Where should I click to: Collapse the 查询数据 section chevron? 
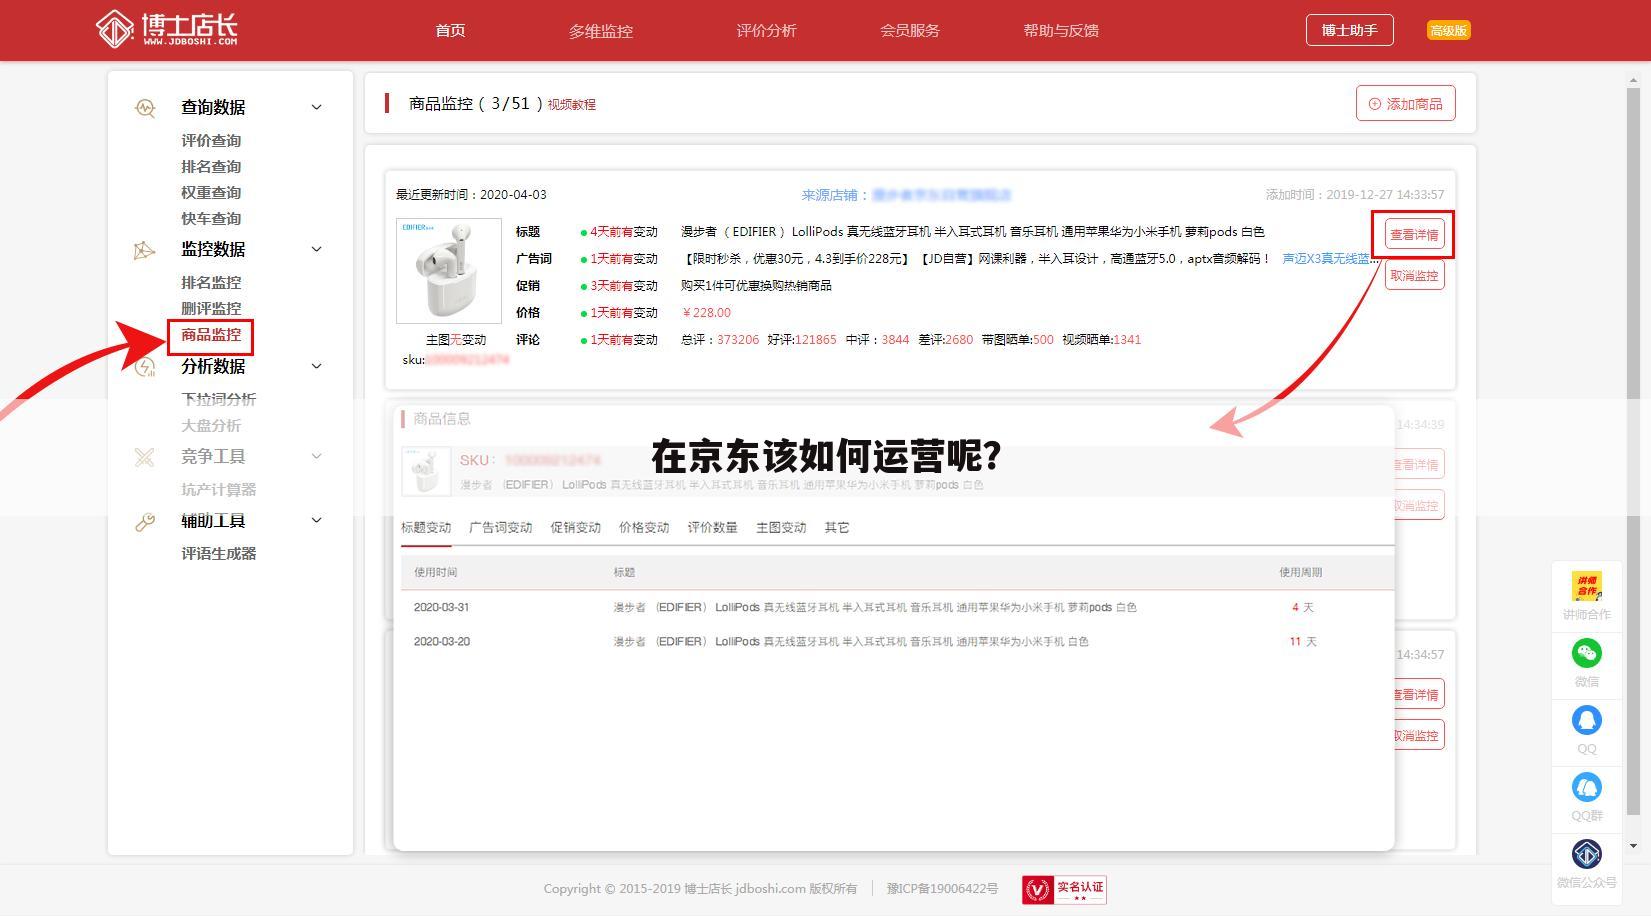(x=317, y=107)
